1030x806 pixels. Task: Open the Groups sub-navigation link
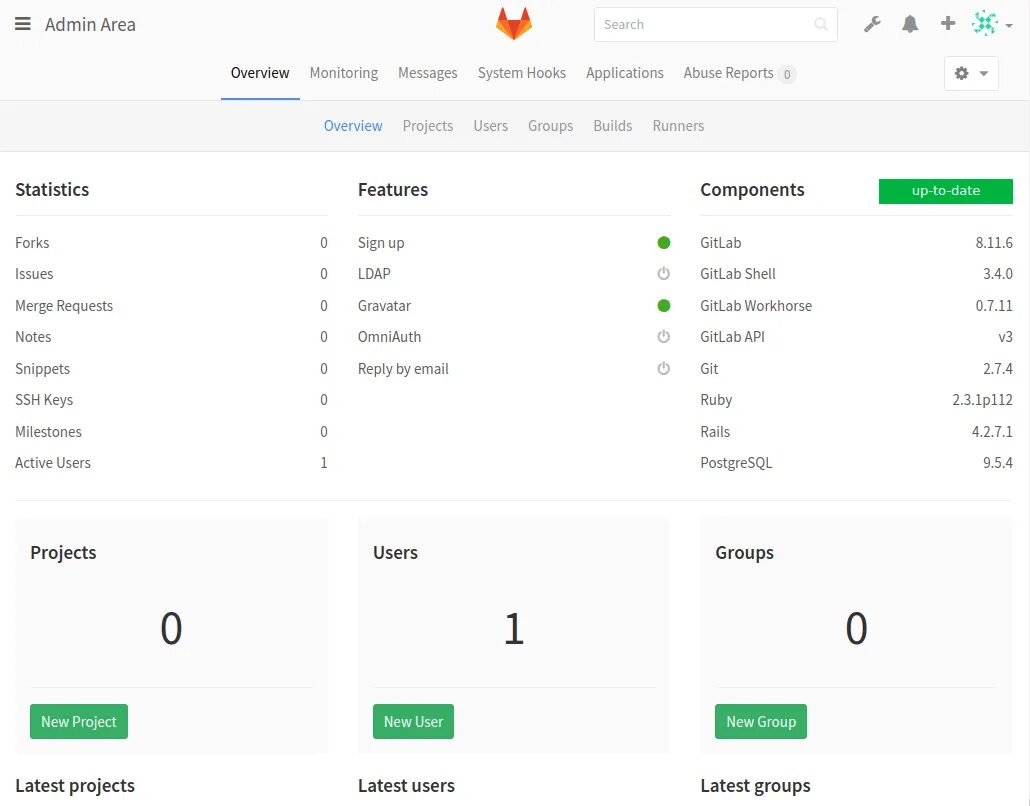(x=550, y=125)
